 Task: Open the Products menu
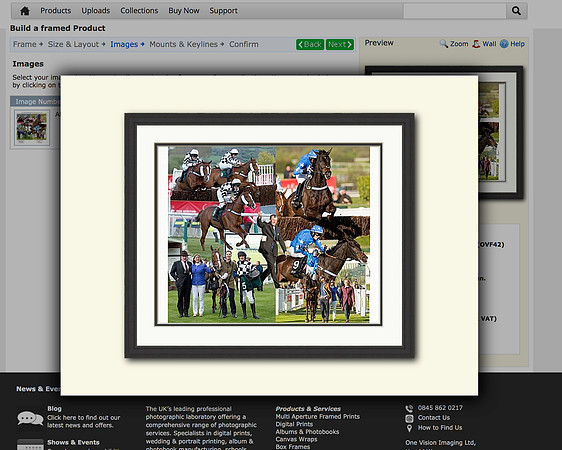pyautogui.click(x=56, y=11)
